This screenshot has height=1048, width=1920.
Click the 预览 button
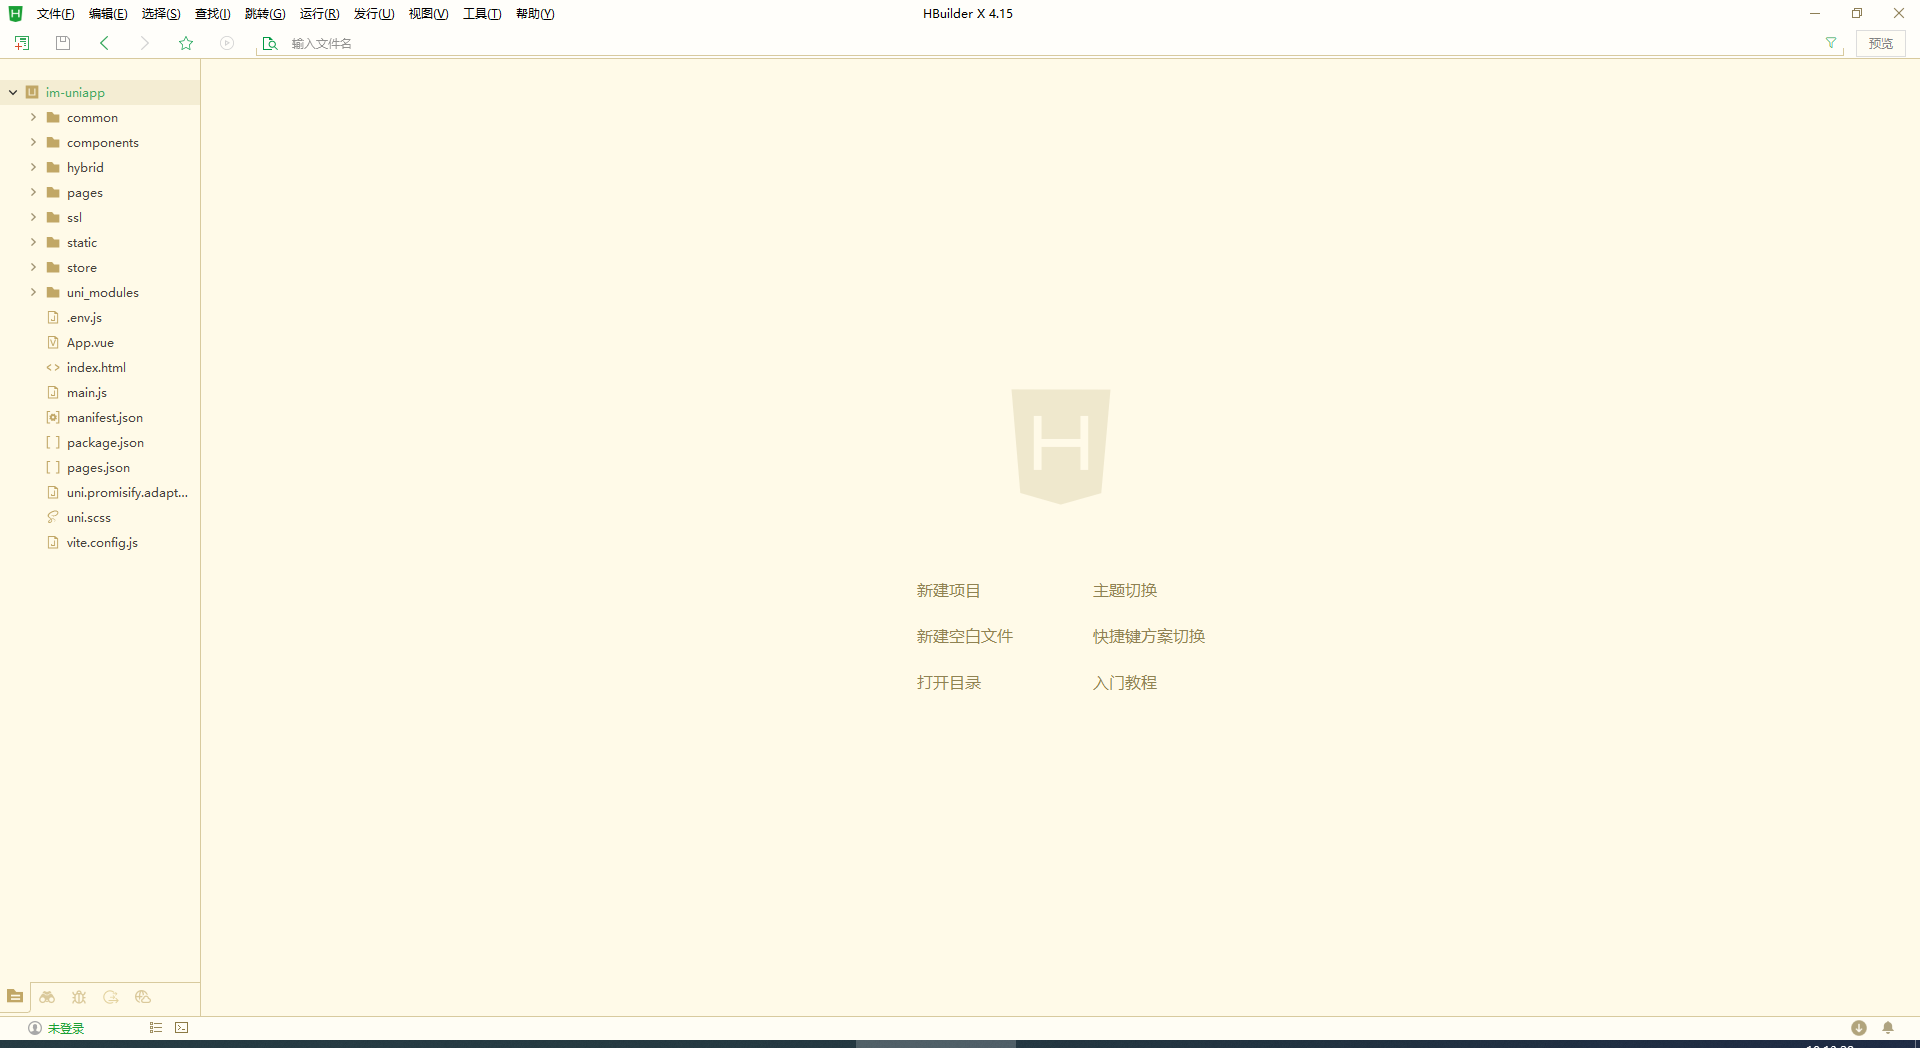pos(1880,43)
